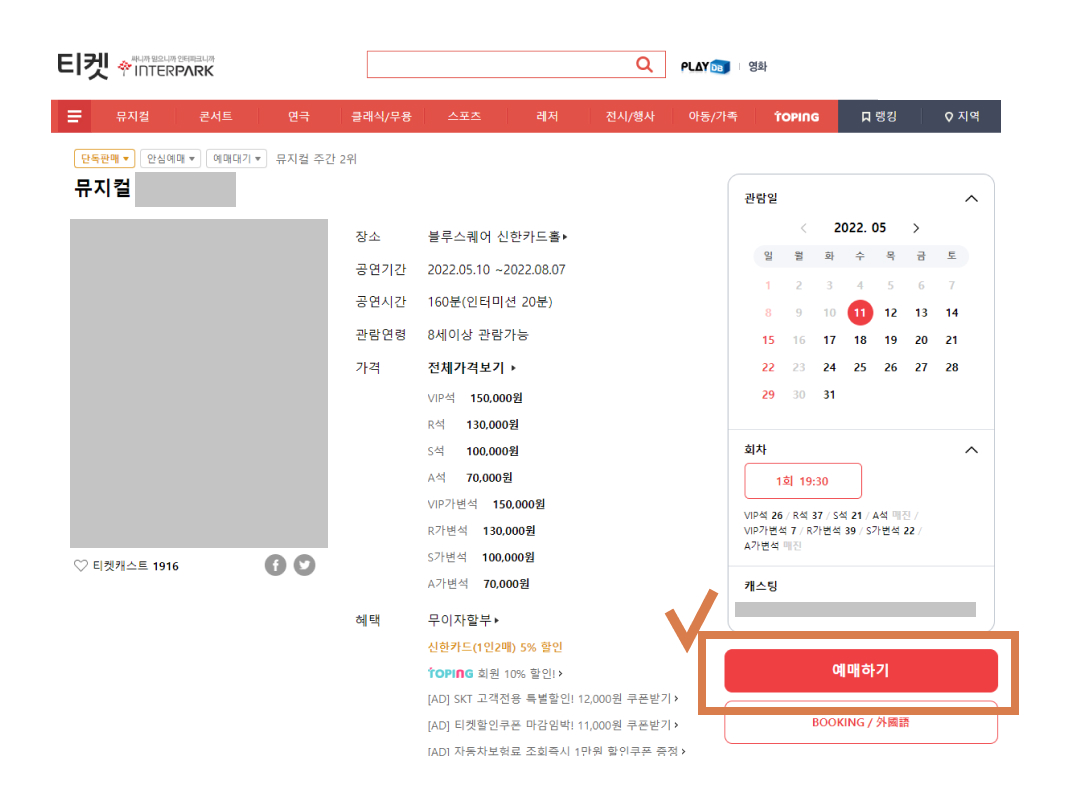Collapse the 회차 session panel chevron

(971, 449)
